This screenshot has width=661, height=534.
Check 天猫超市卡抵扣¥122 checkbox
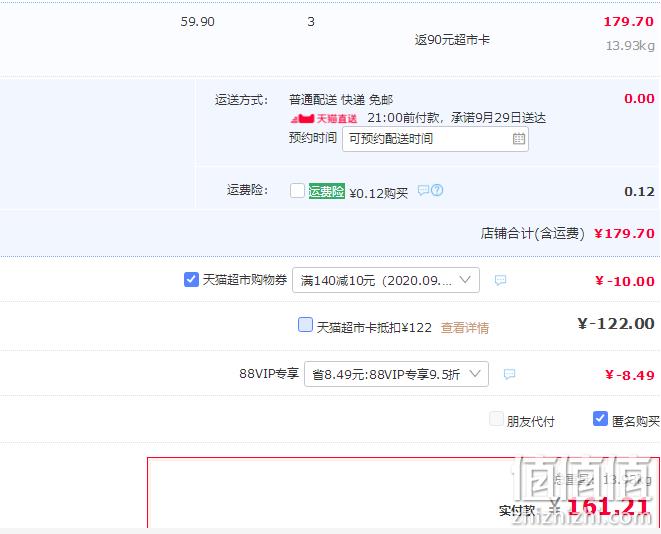click(305, 325)
